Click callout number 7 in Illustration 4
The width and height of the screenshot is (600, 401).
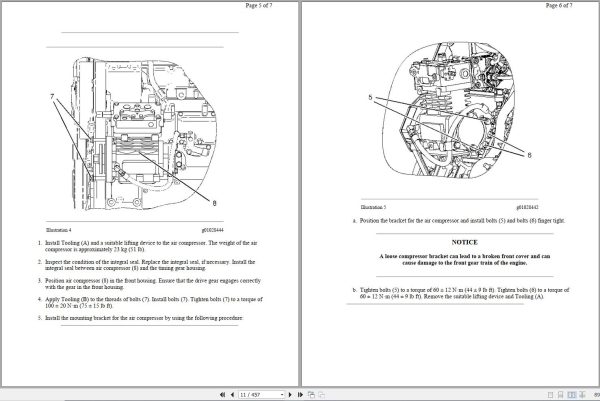(x=52, y=96)
